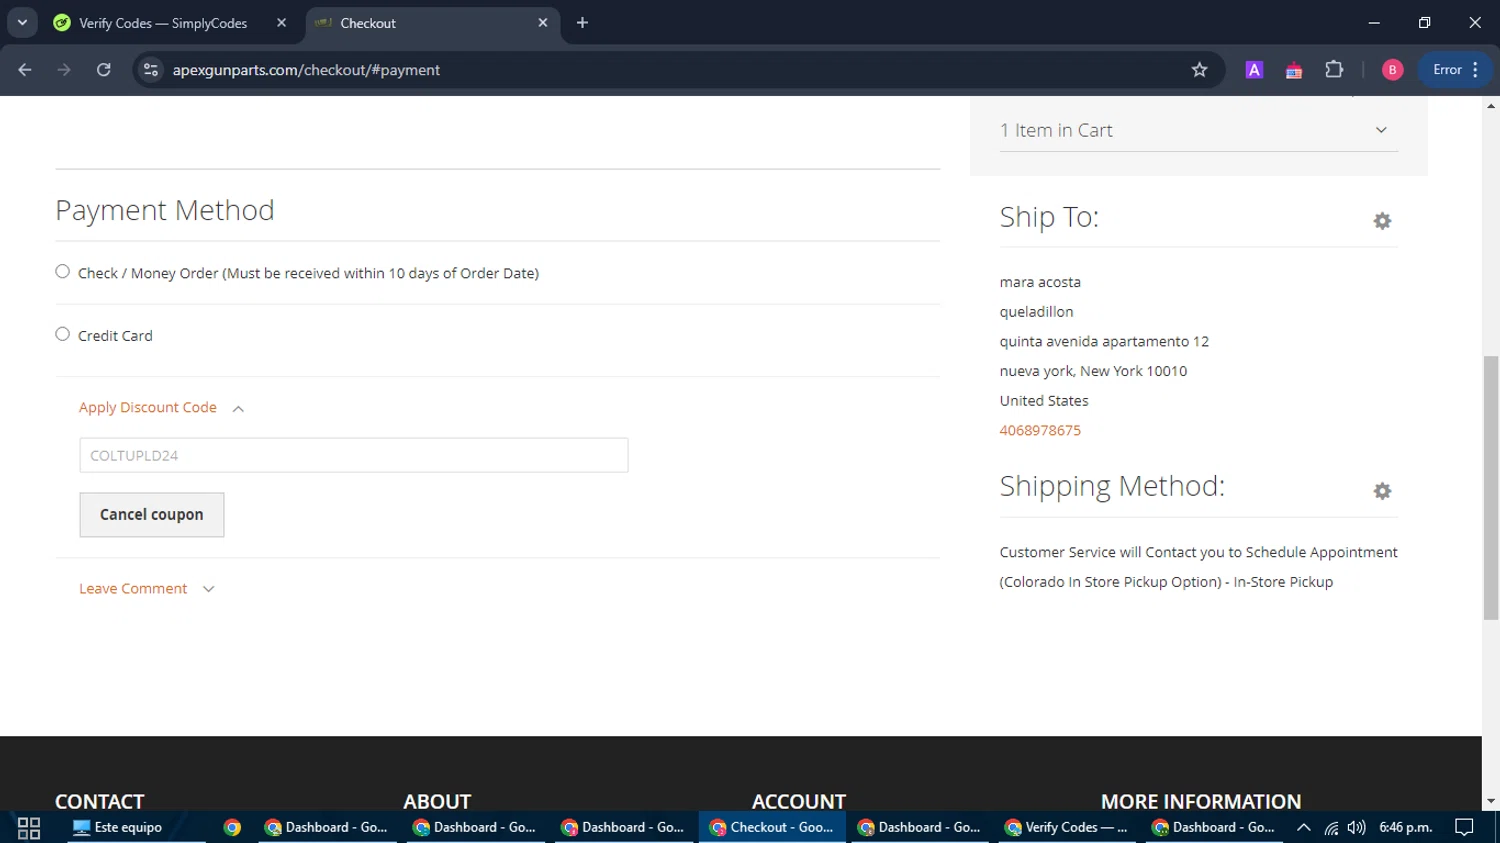This screenshot has height=843, width=1500.
Task: Click the discount code field with COLTUPLD24
Action: coord(354,455)
